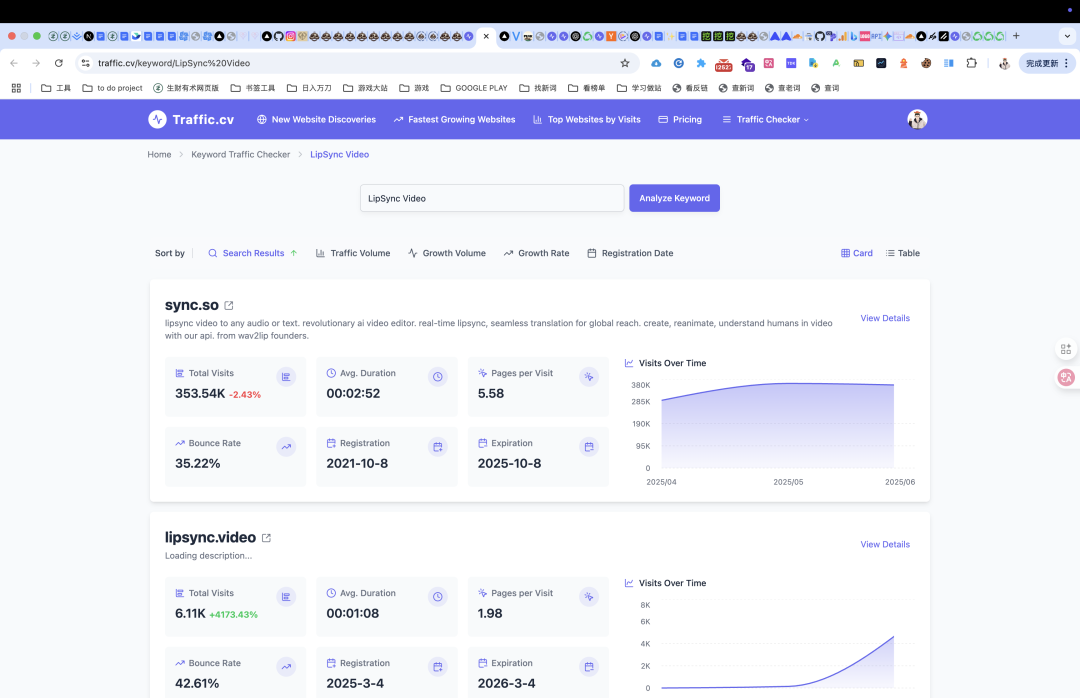1080x698 pixels.
Task: Expand the Traffic Checker dropdown
Action: tap(765, 119)
